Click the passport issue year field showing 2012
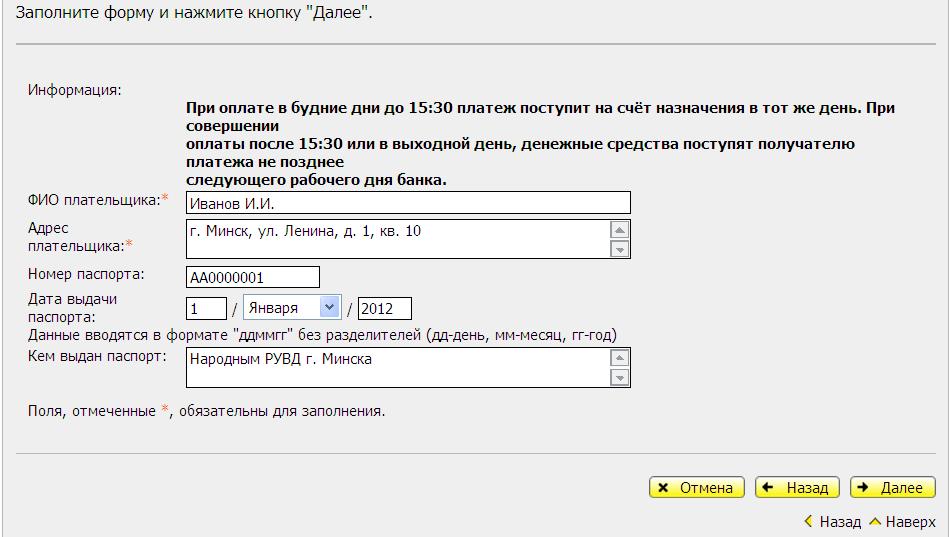 (384, 308)
